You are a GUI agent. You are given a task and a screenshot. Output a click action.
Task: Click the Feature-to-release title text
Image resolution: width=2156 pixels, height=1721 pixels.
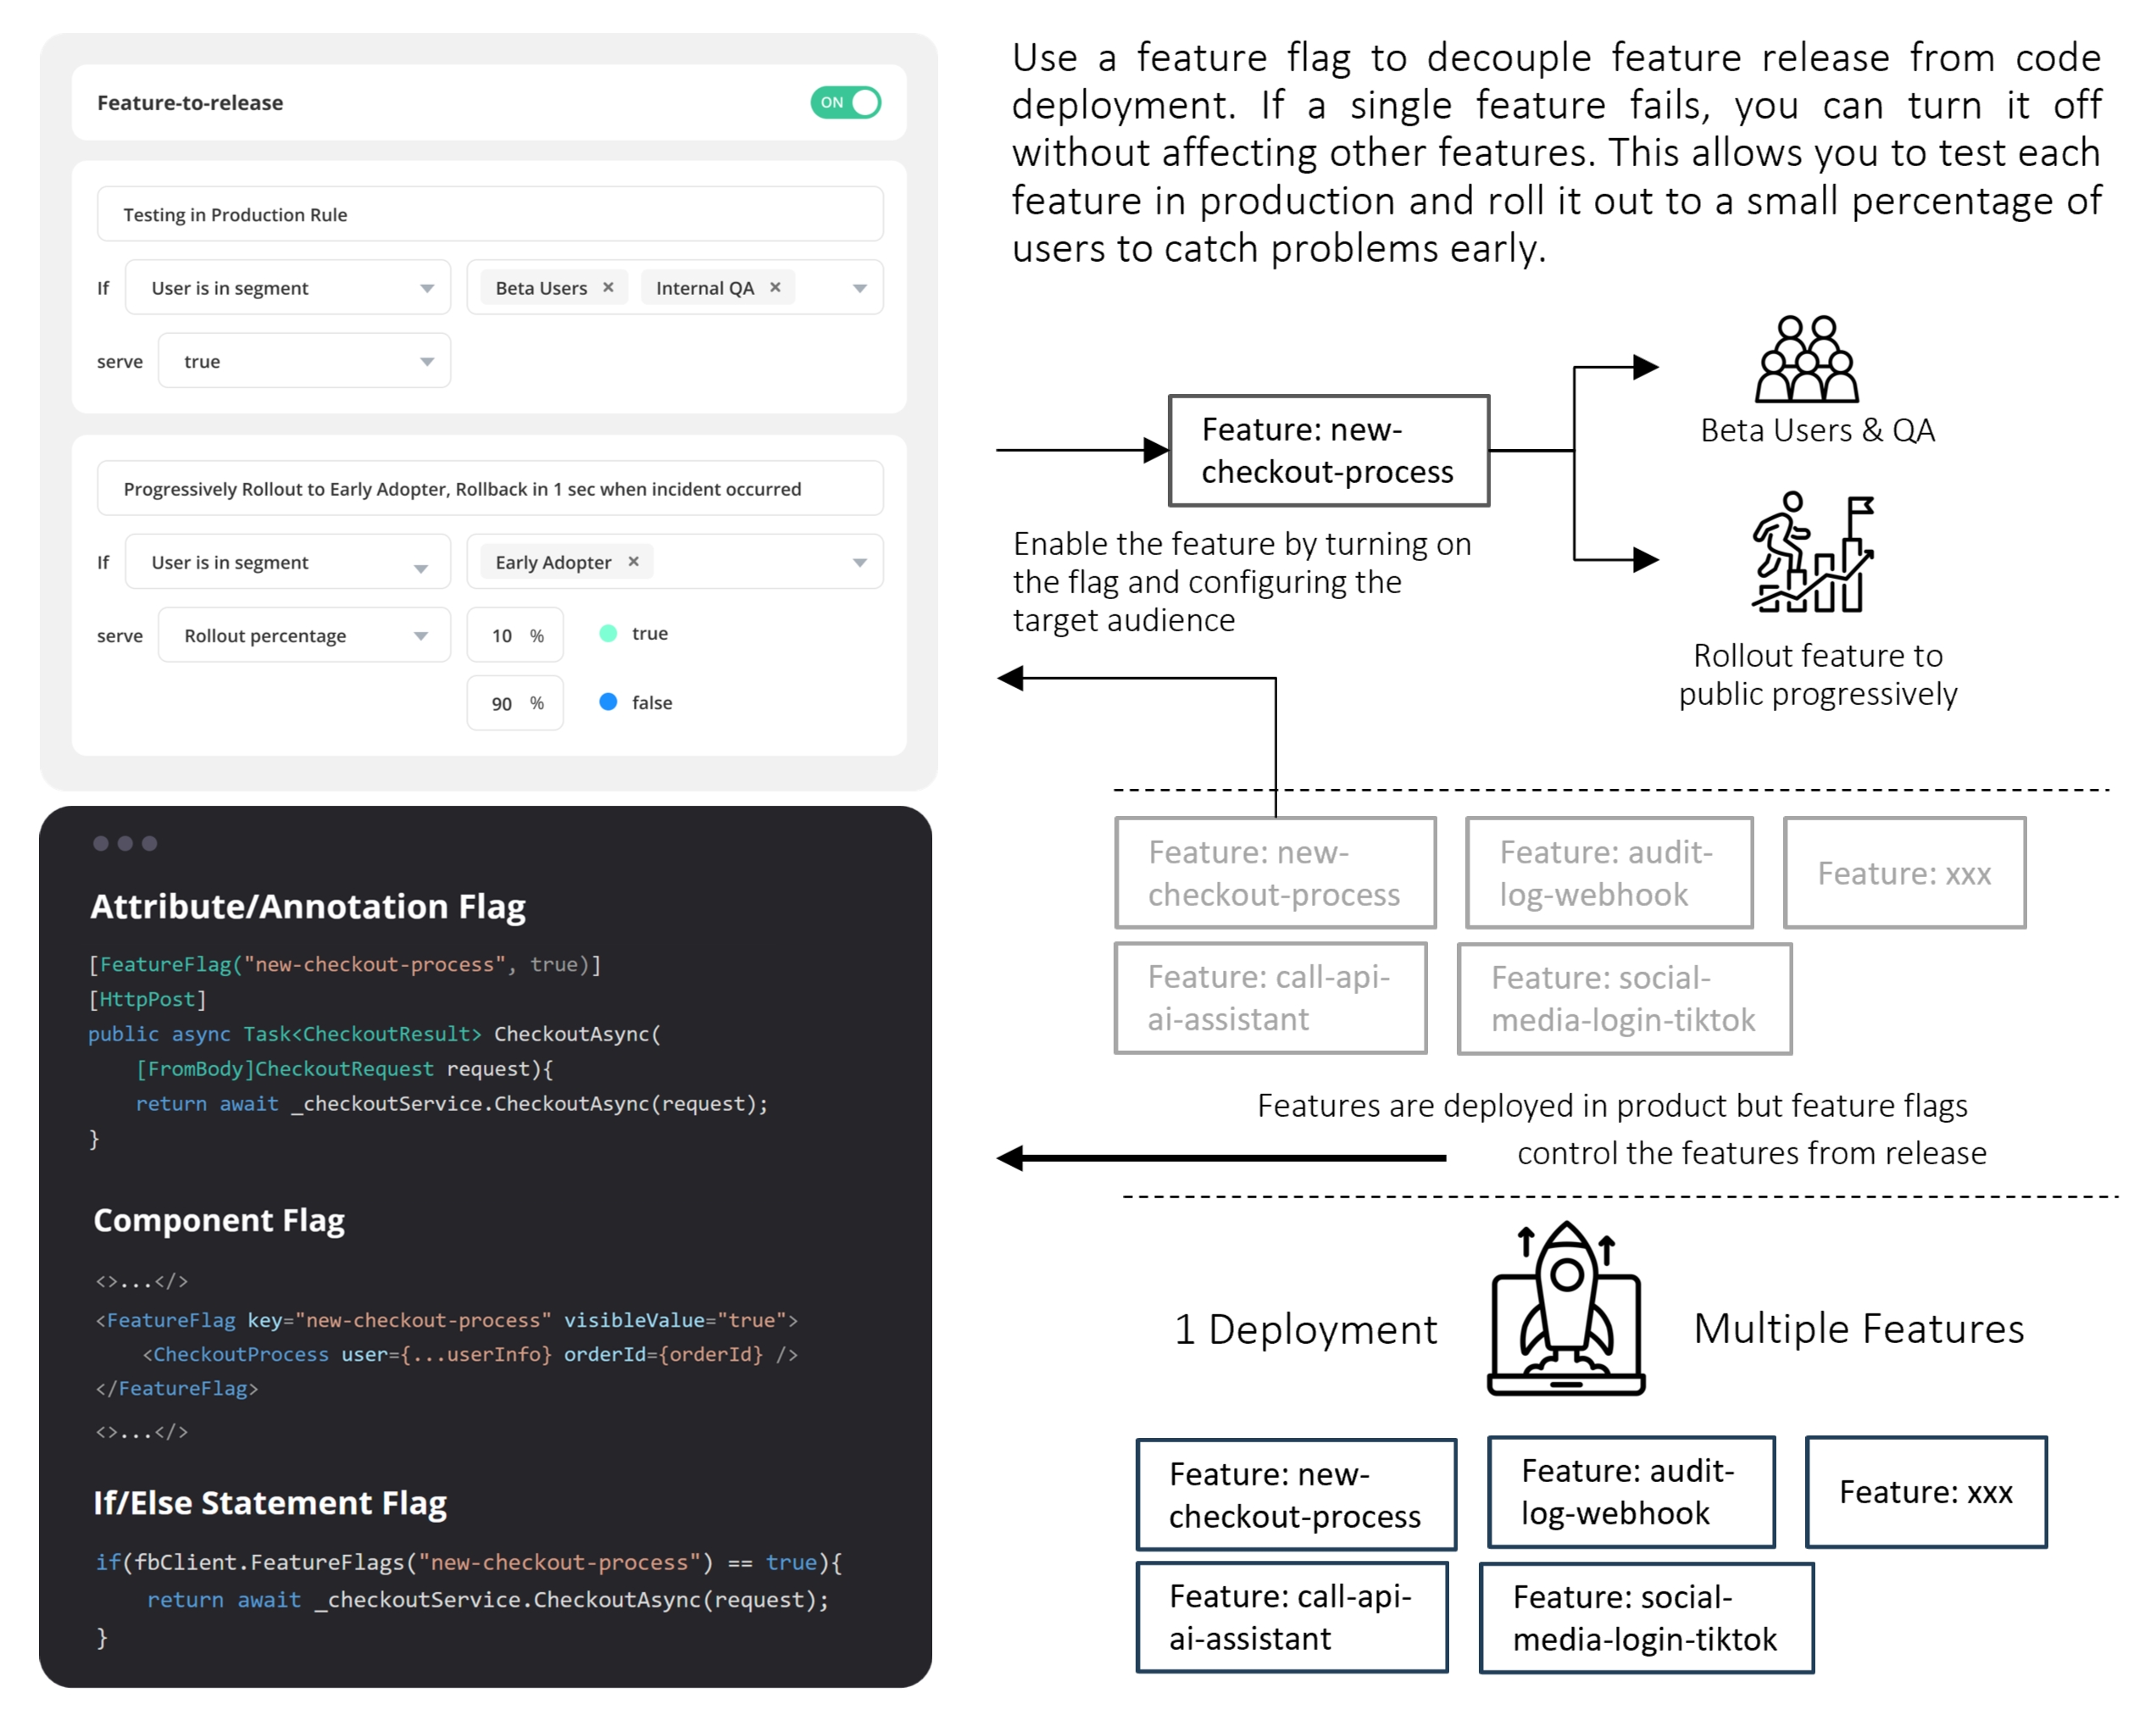[x=190, y=102]
